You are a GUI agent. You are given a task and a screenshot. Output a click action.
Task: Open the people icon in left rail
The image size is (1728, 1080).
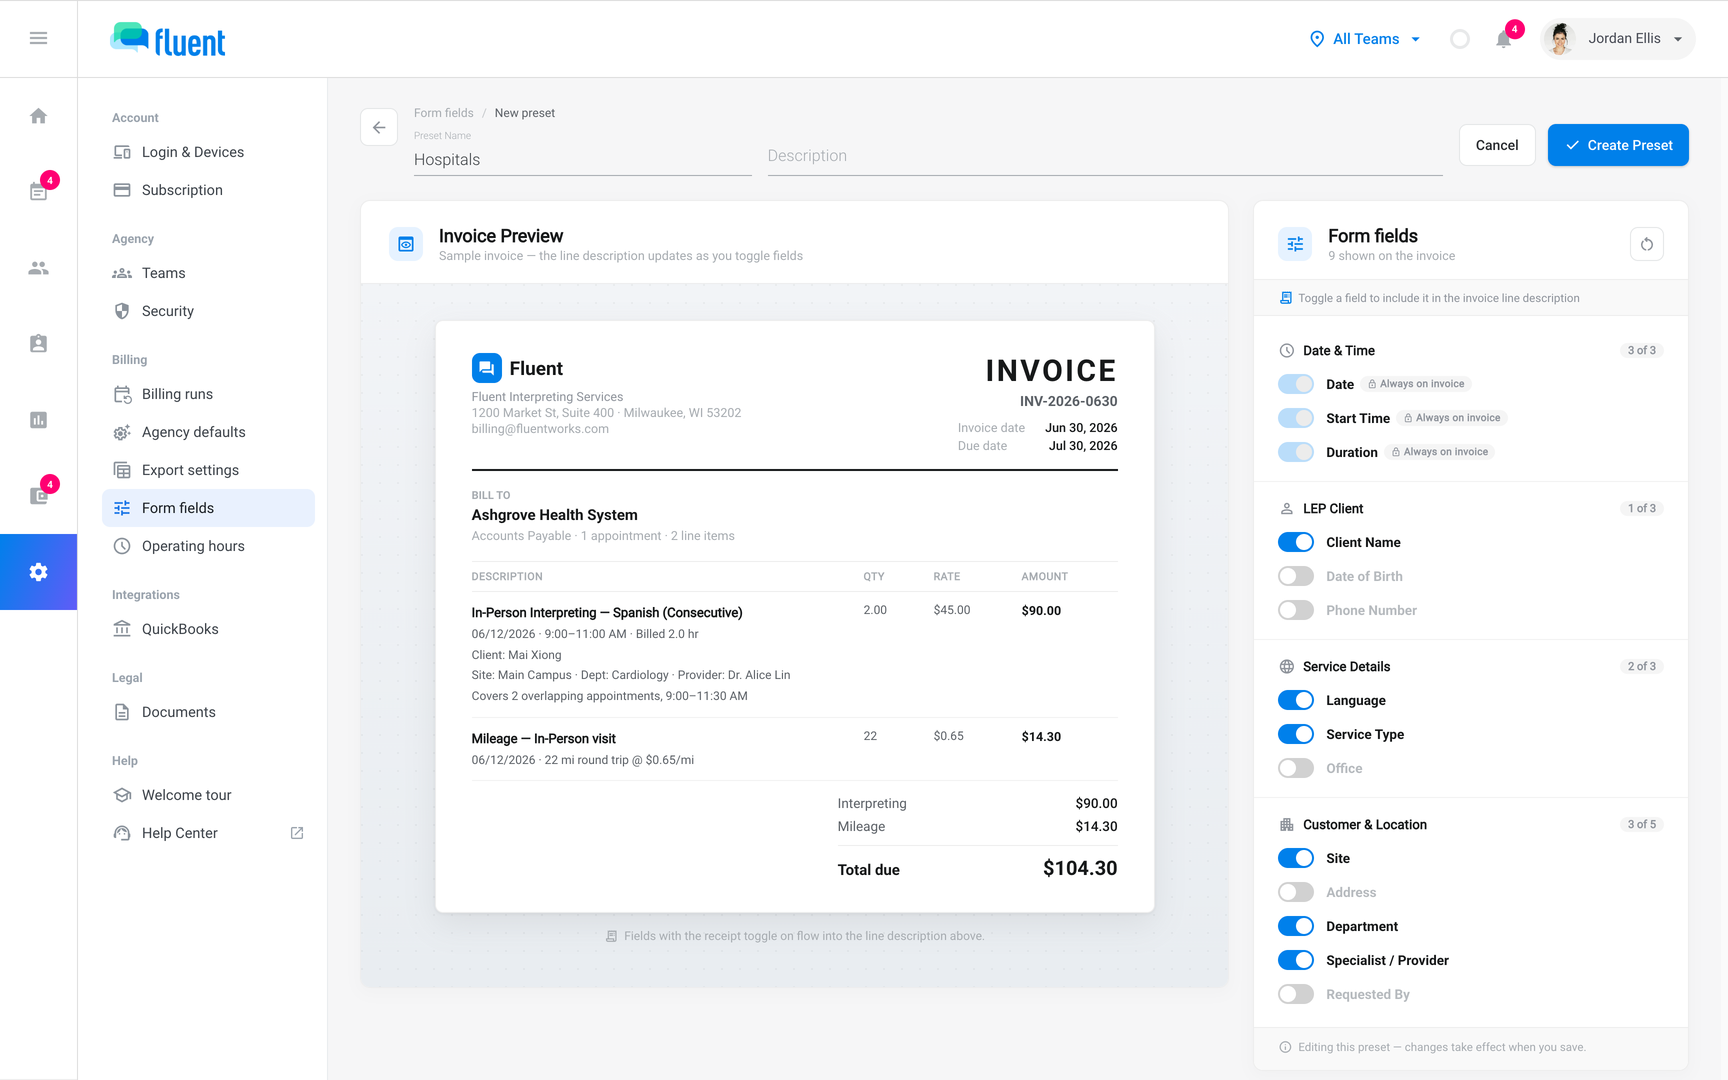(x=38, y=268)
